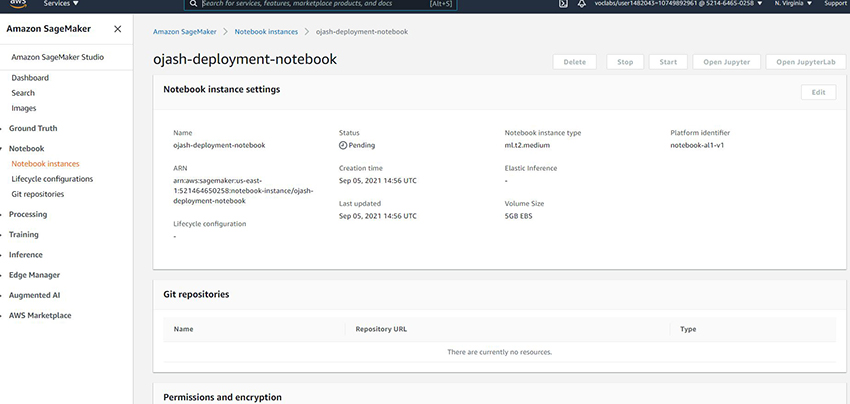The height and width of the screenshot is (404, 850).
Task: Click the Type column header
Action: click(688, 329)
